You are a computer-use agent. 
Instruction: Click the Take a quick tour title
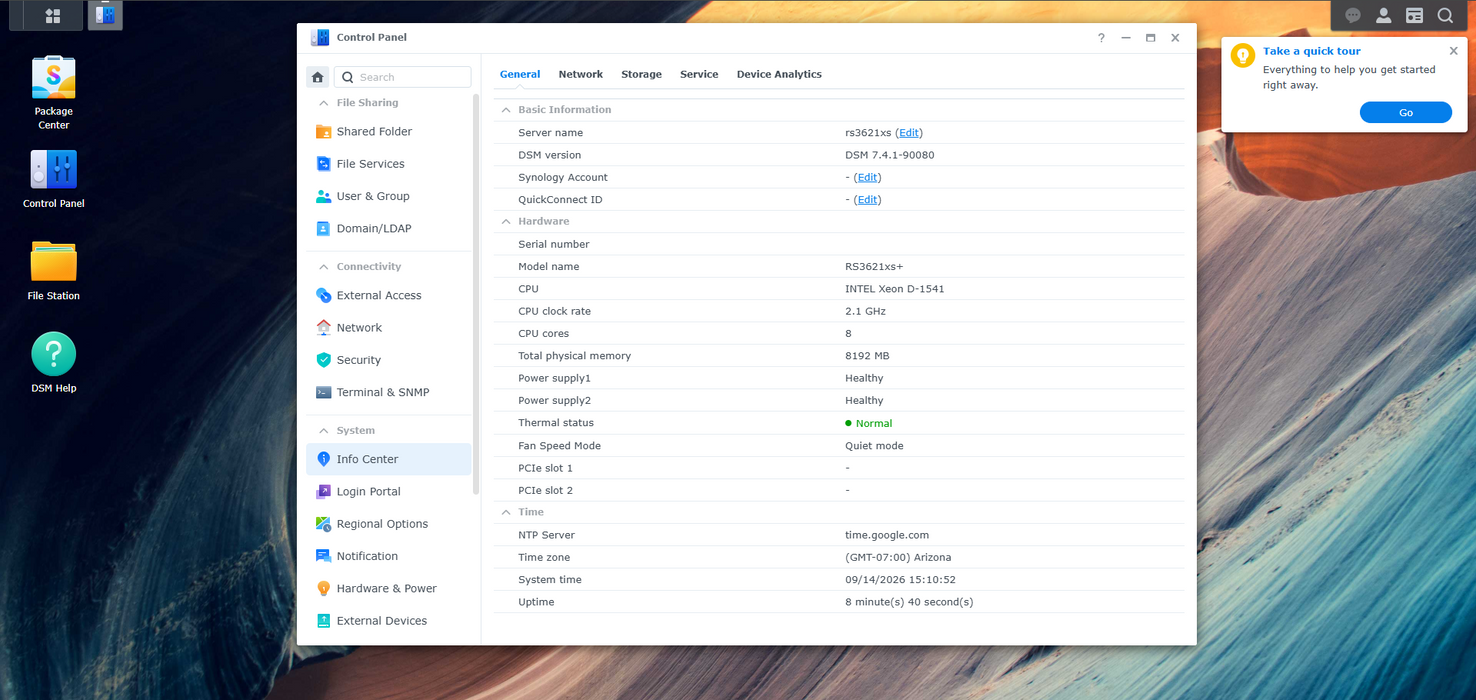1311,51
